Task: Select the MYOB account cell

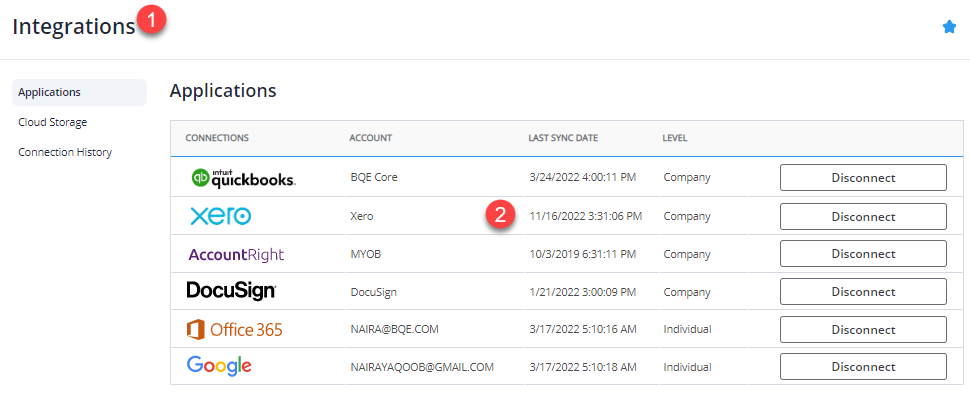Action: point(366,254)
